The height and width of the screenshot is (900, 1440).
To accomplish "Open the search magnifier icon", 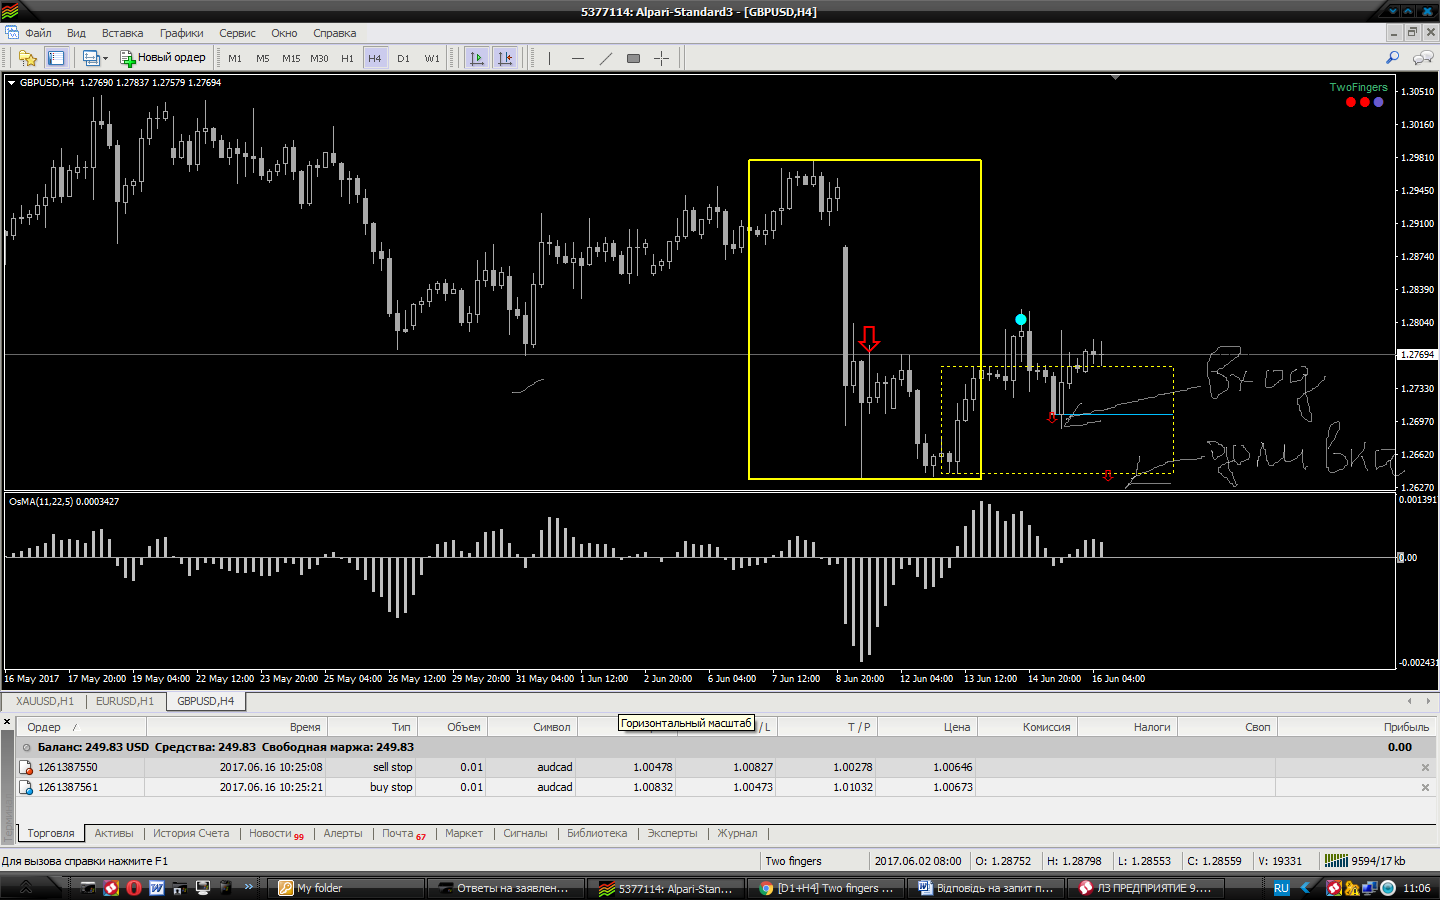I will pos(1392,58).
